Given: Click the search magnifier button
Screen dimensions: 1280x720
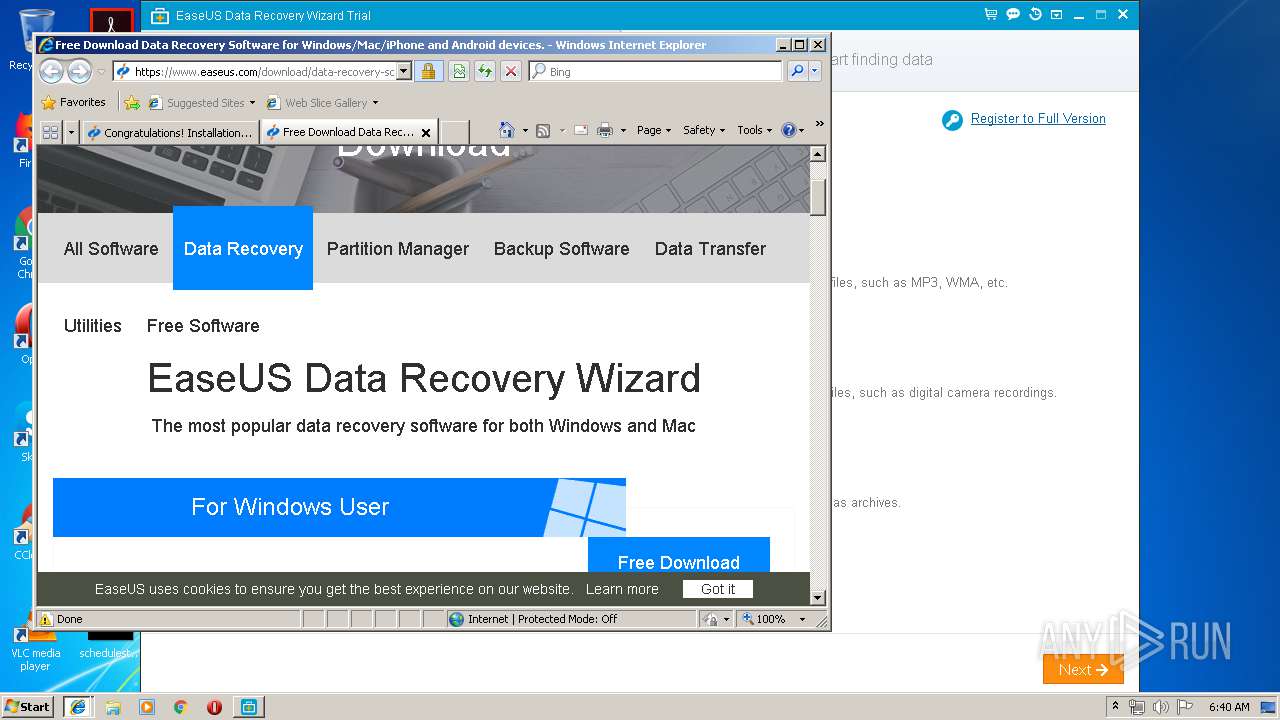Looking at the screenshot, I should [x=797, y=71].
